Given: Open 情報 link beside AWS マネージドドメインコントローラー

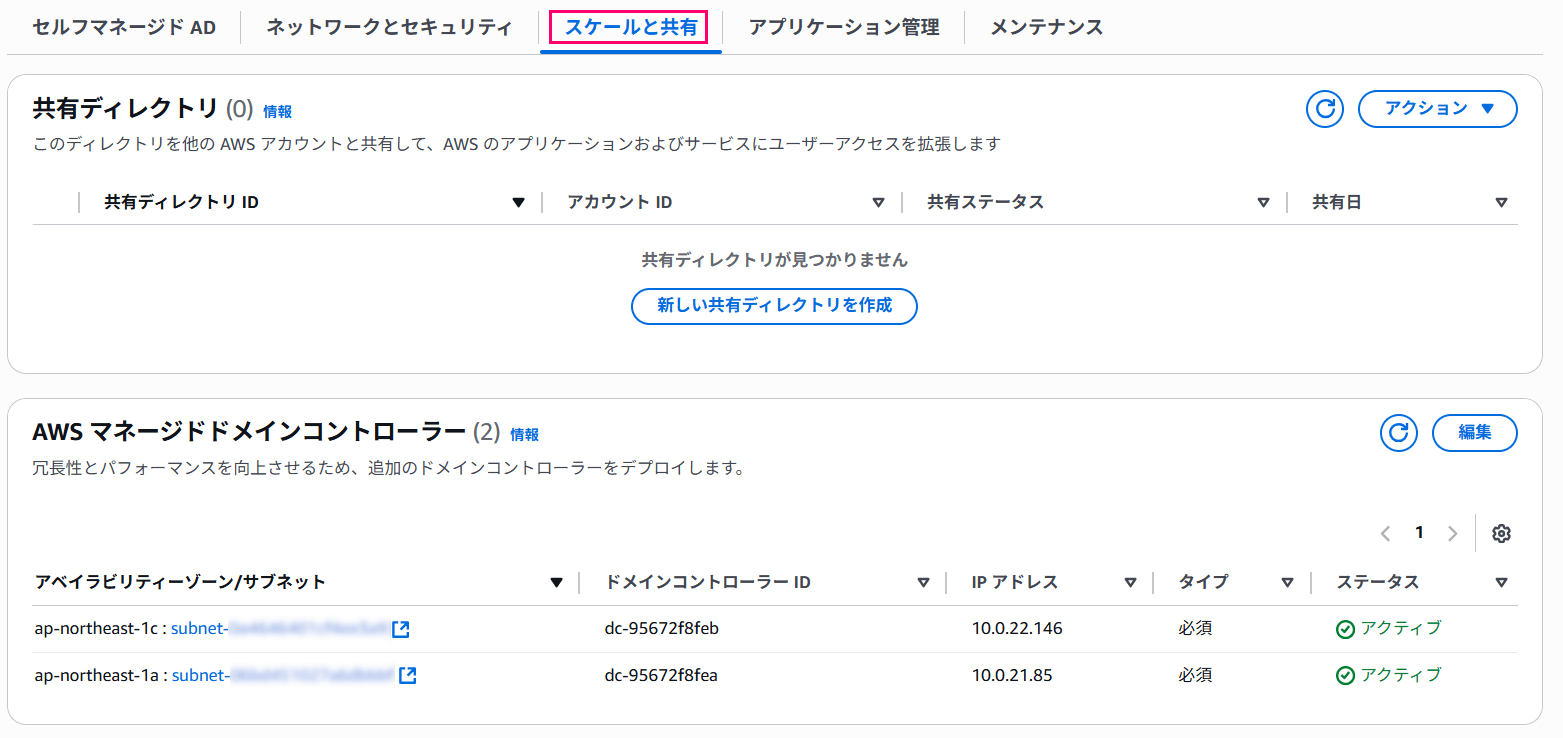Looking at the screenshot, I should click(x=524, y=435).
